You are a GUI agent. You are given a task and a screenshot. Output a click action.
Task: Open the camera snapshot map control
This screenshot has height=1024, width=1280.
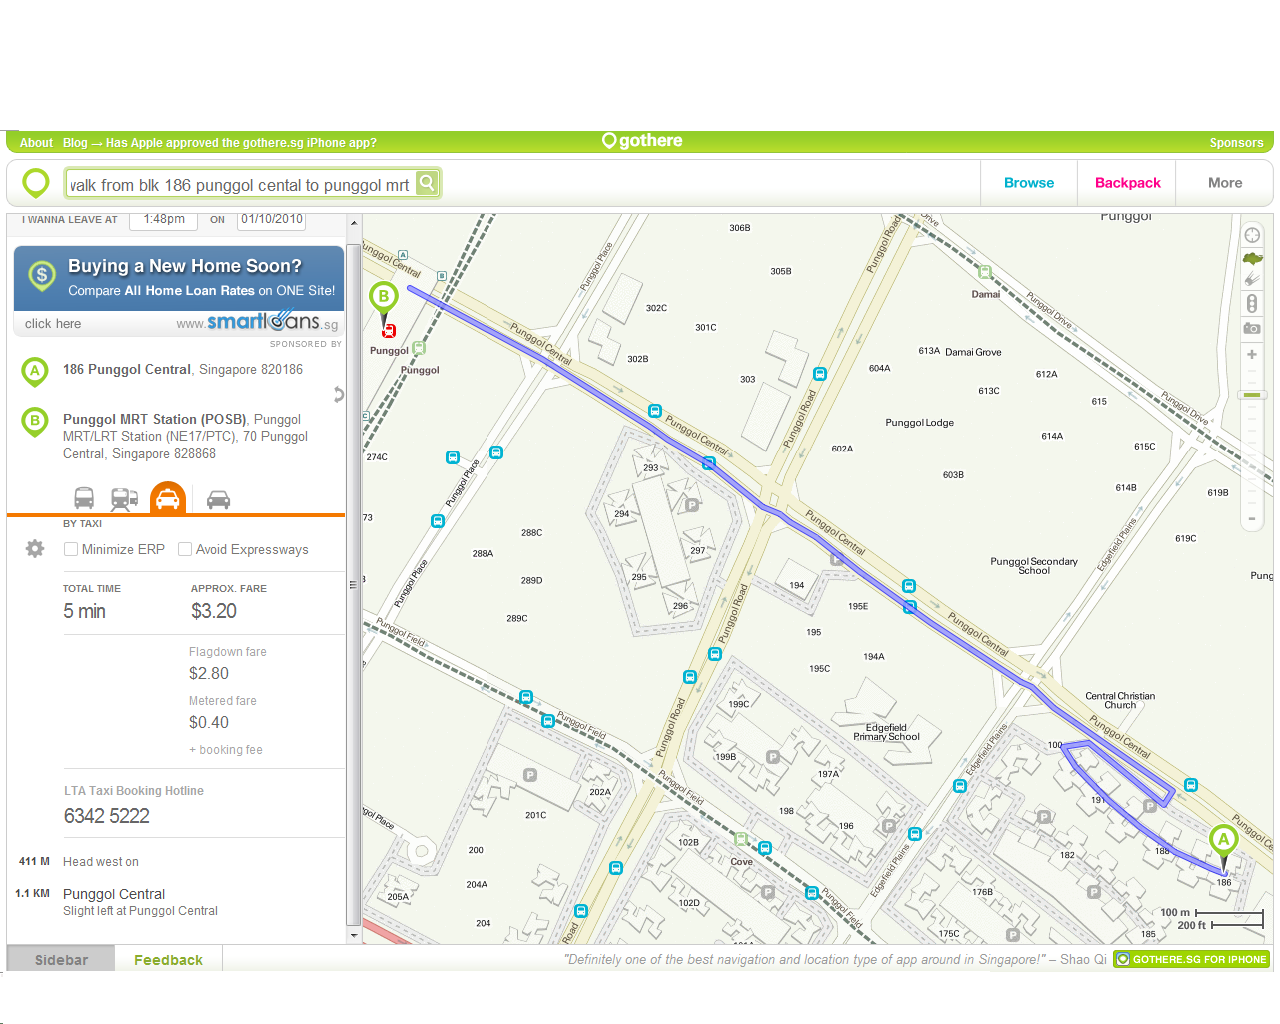point(1251,328)
